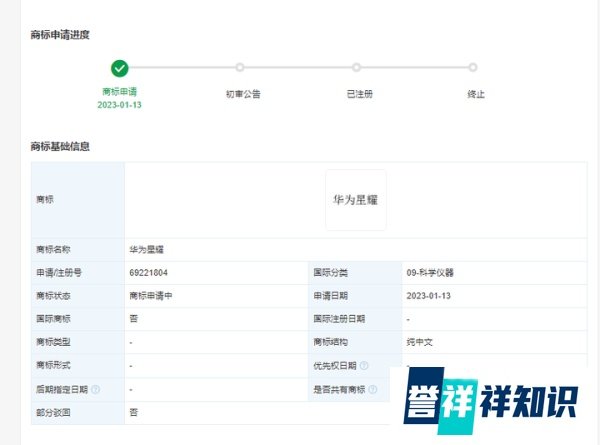Click the 国际分类 row label
The image size is (600, 445).
click(331, 273)
